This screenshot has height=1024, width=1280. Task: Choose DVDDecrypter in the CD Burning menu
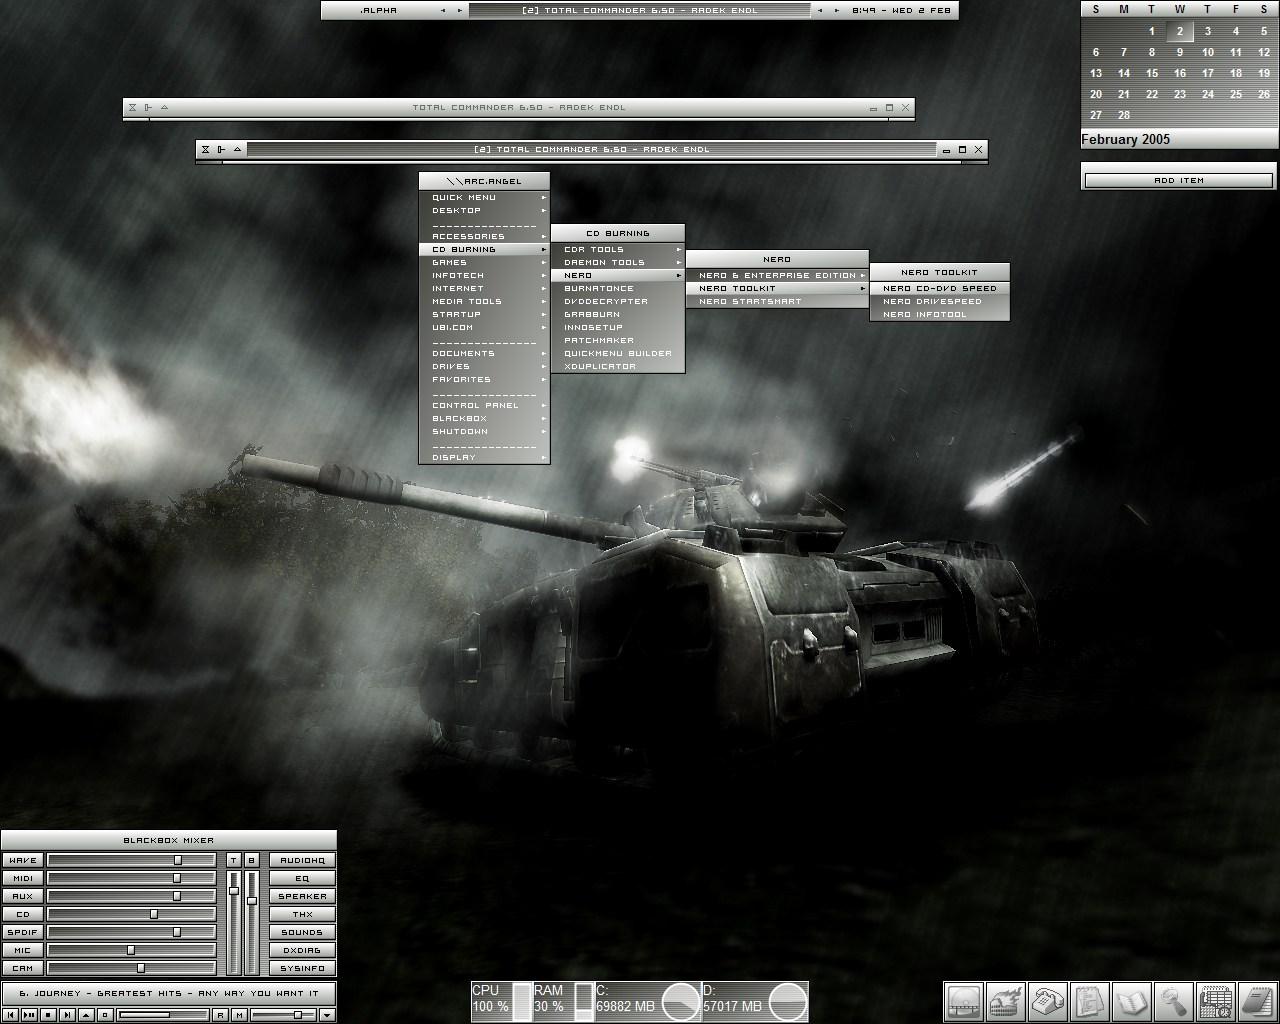click(618, 301)
